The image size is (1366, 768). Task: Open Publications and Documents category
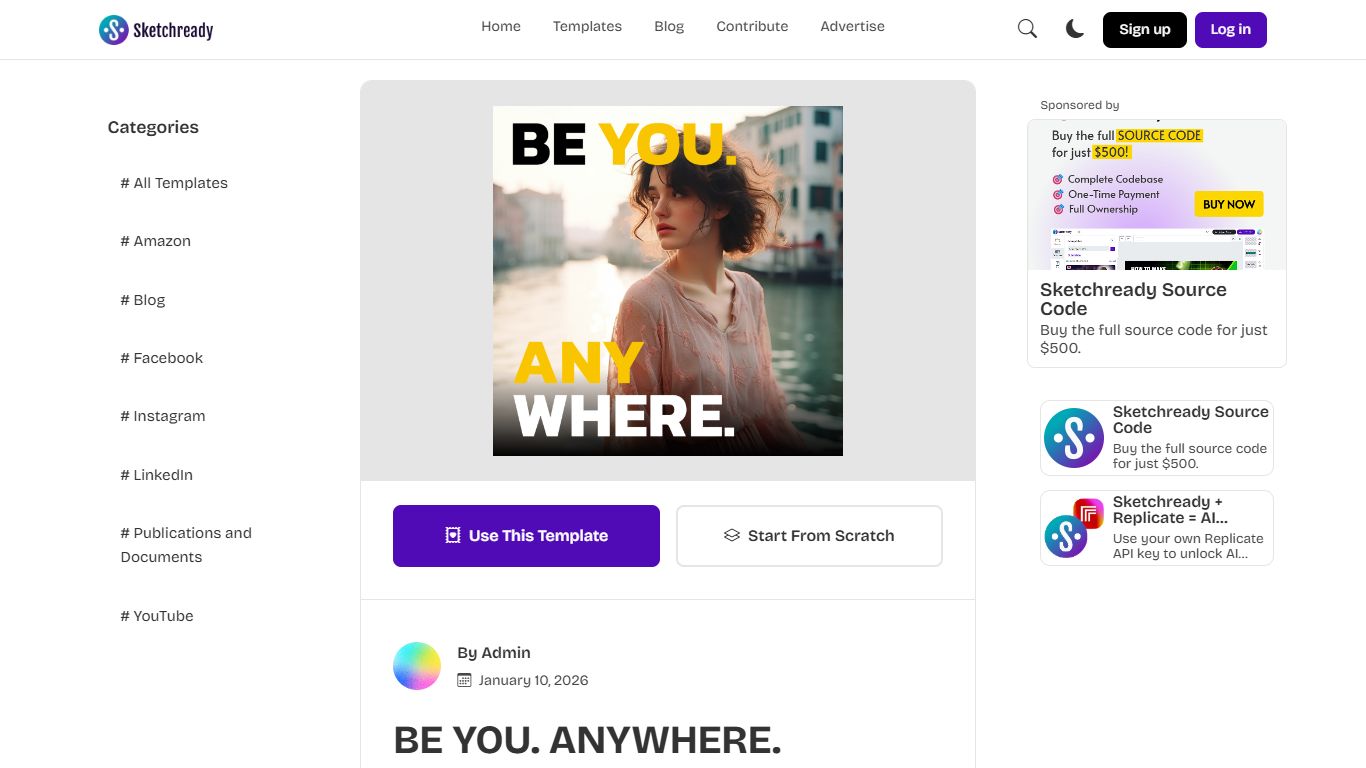tap(186, 545)
